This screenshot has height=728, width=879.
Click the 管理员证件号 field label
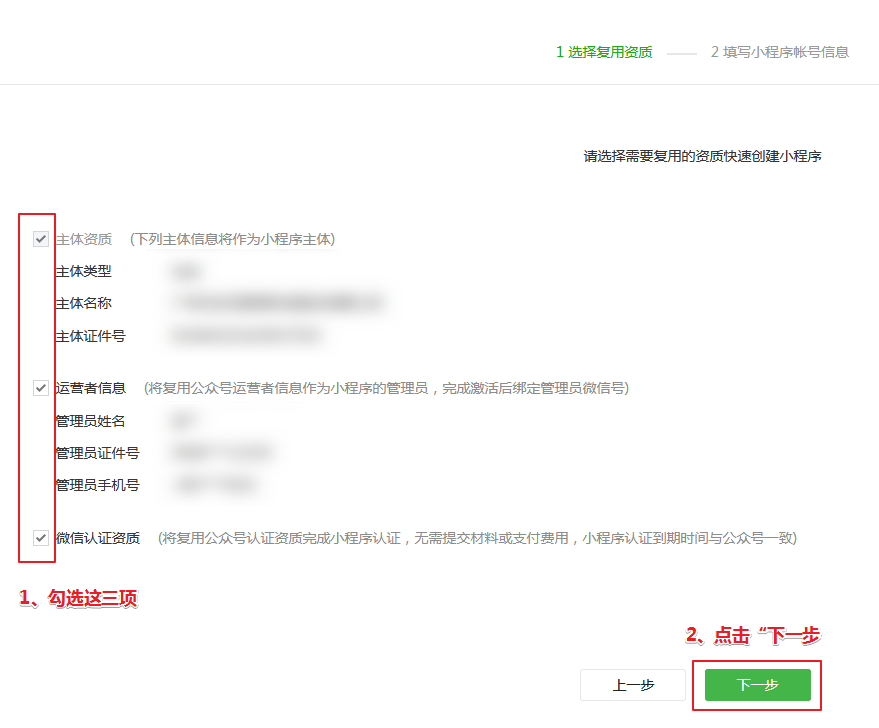(x=98, y=453)
